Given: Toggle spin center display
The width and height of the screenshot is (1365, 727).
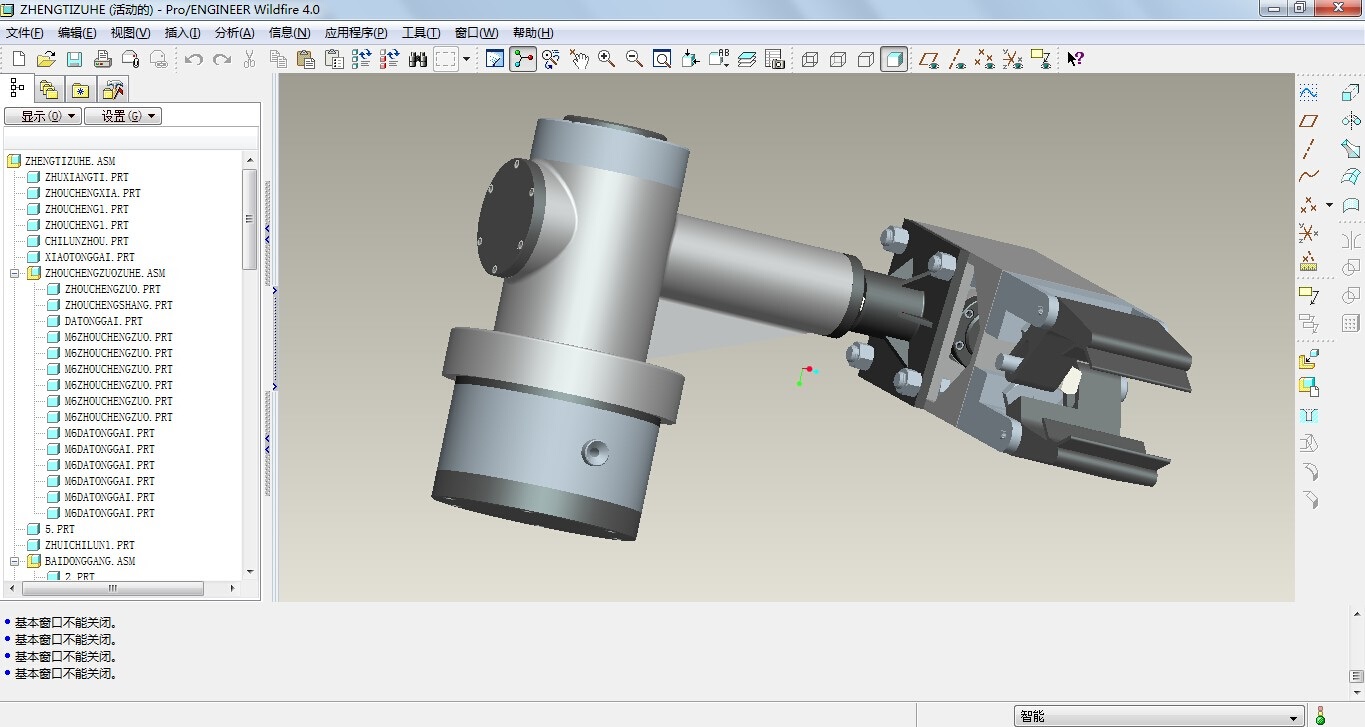Looking at the screenshot, I should (x=523, y=60).
